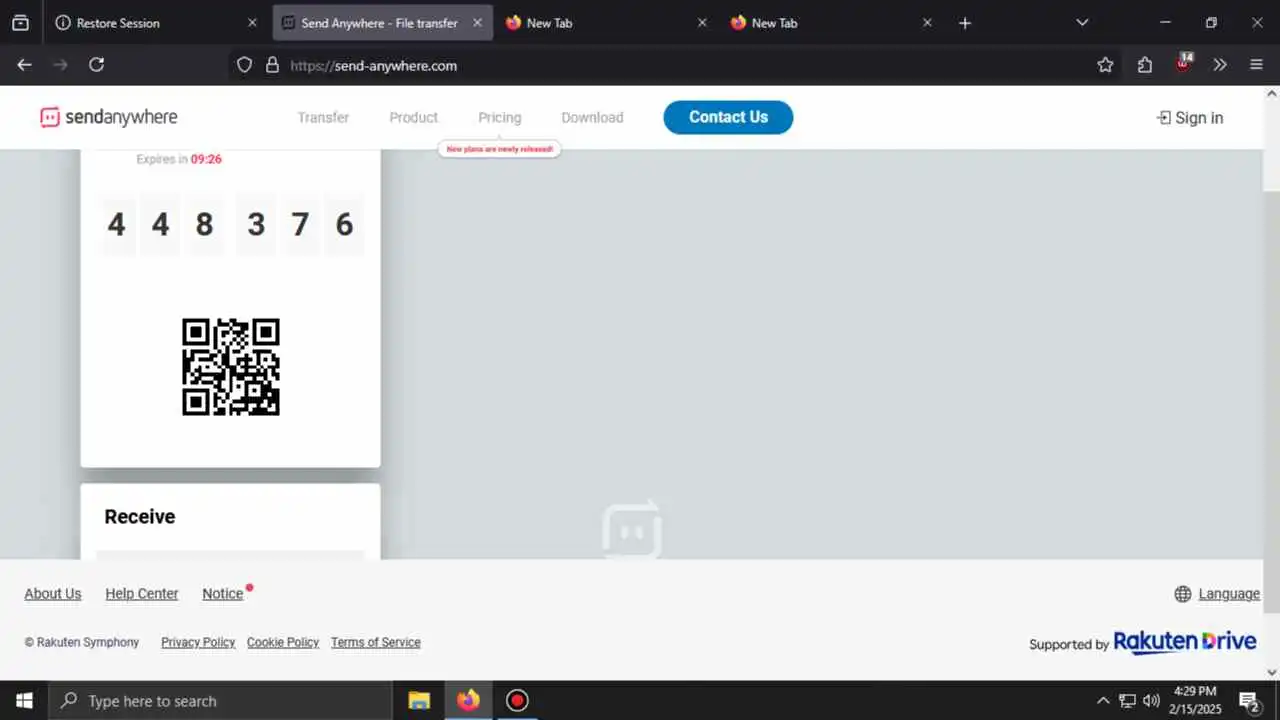Click the Send Anywhere logo
The width and height of the screenshot is (1280, 720).
(x=108, y=117)
